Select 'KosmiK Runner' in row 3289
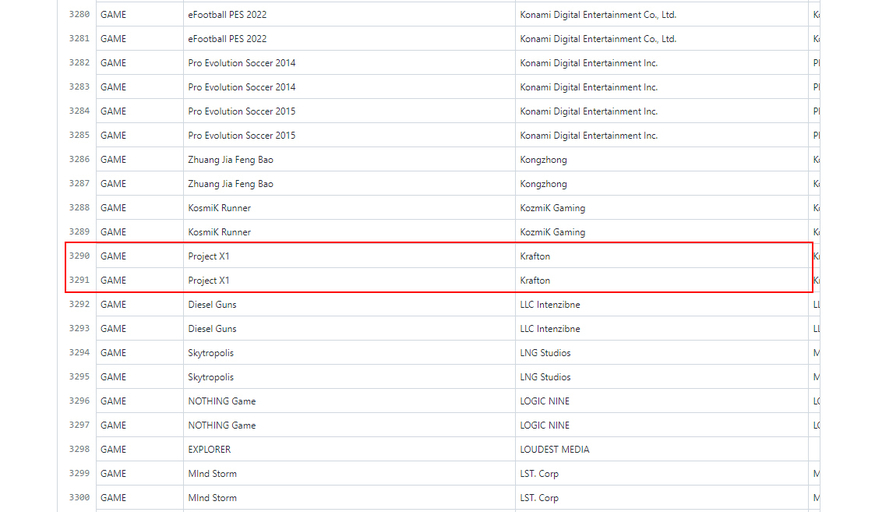 point(219,232)
